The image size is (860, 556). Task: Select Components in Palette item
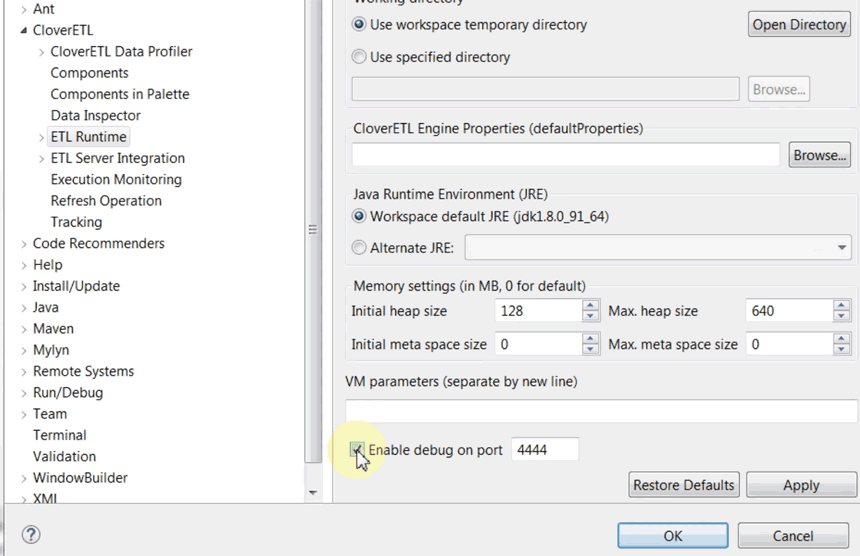(x=120, y=94)
